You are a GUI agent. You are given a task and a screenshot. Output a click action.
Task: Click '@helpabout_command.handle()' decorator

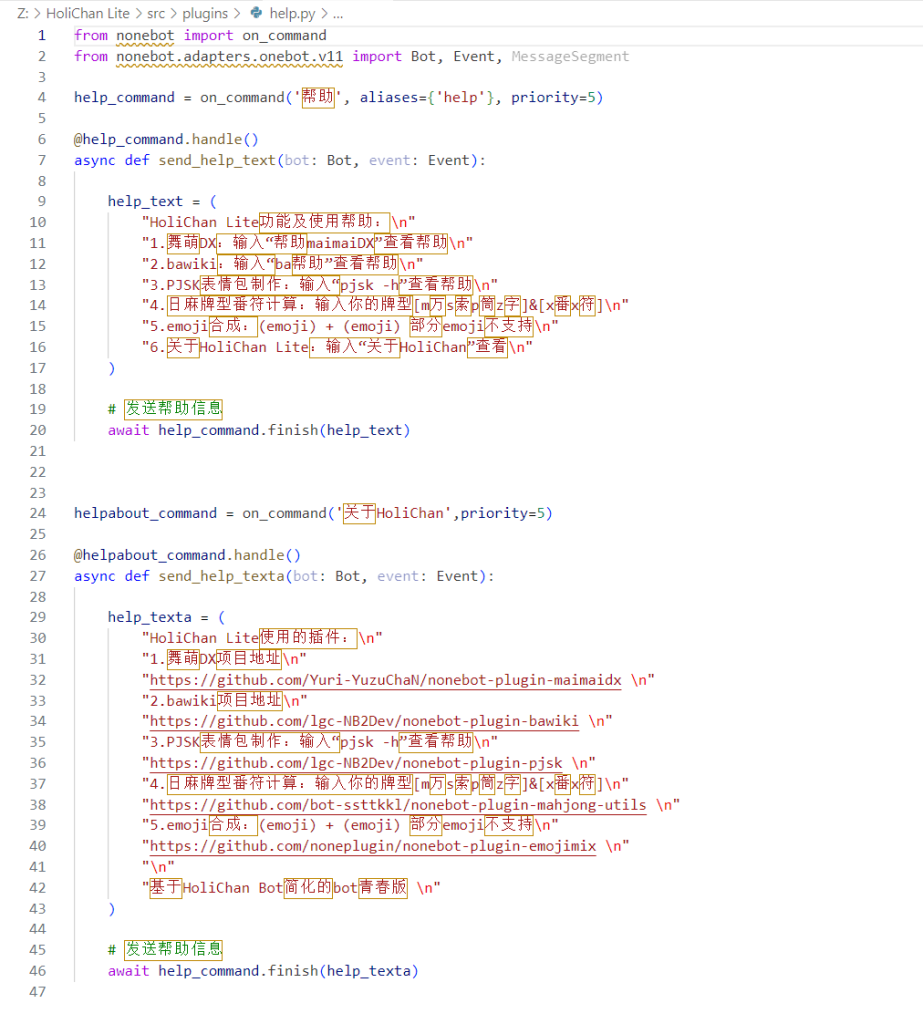[x=187, y=555]
